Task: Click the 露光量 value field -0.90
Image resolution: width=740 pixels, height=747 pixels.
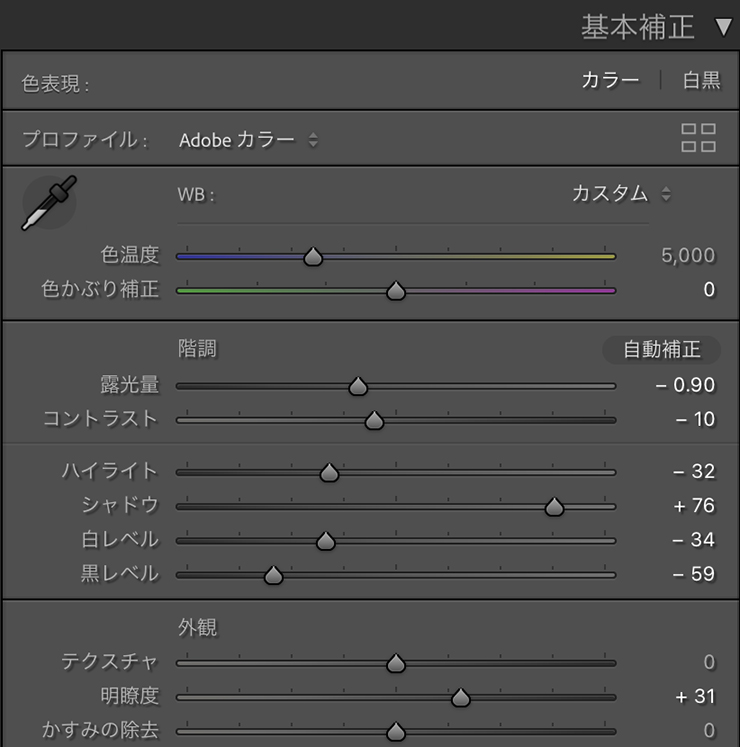Action: point(685,385)
